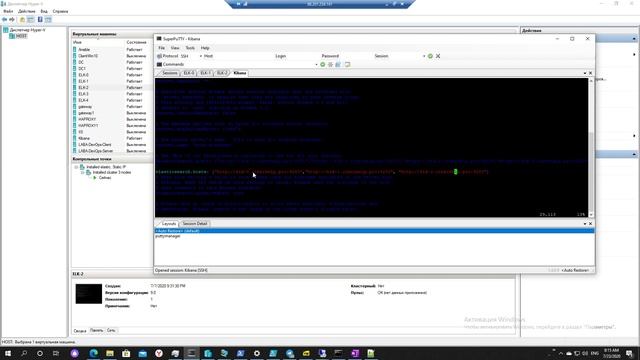Open Microsoft Edge from the taskbar
Screen dimensions: 640x360
[x=93, y=353]
